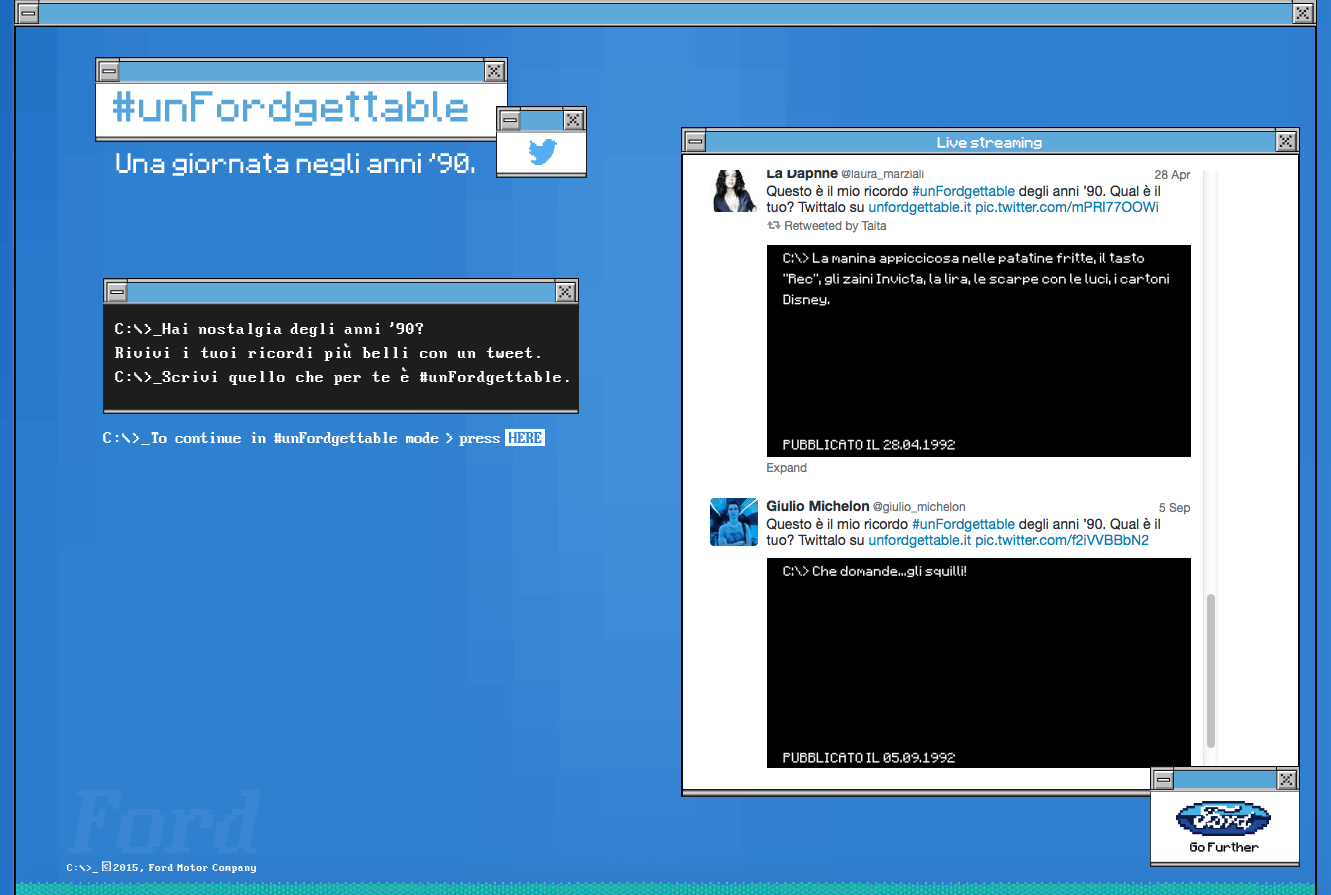Click the main outer window menu icon

[x=28, y=13]
